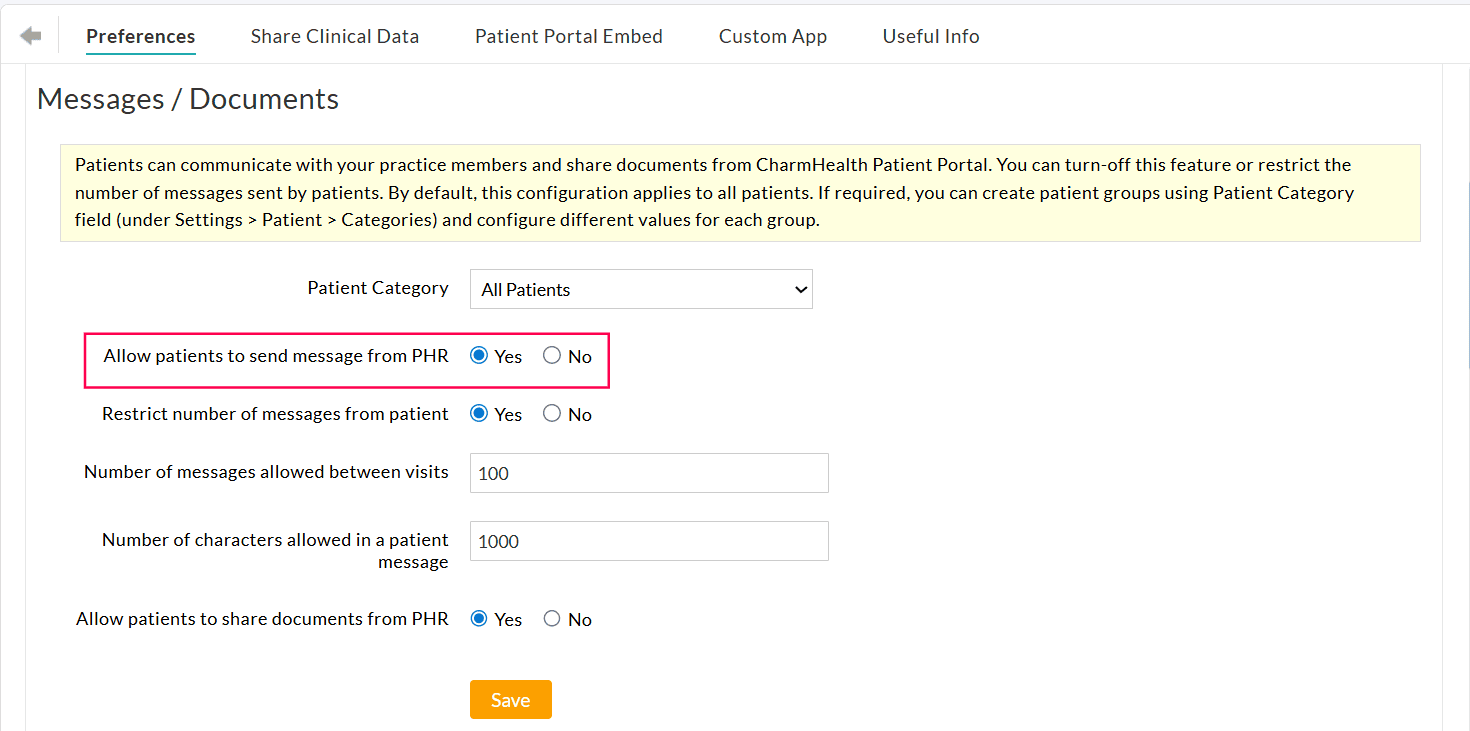
Task: Open the Patient Portal Embed tab
Action: pyautogui.click(x=568, y=36)
